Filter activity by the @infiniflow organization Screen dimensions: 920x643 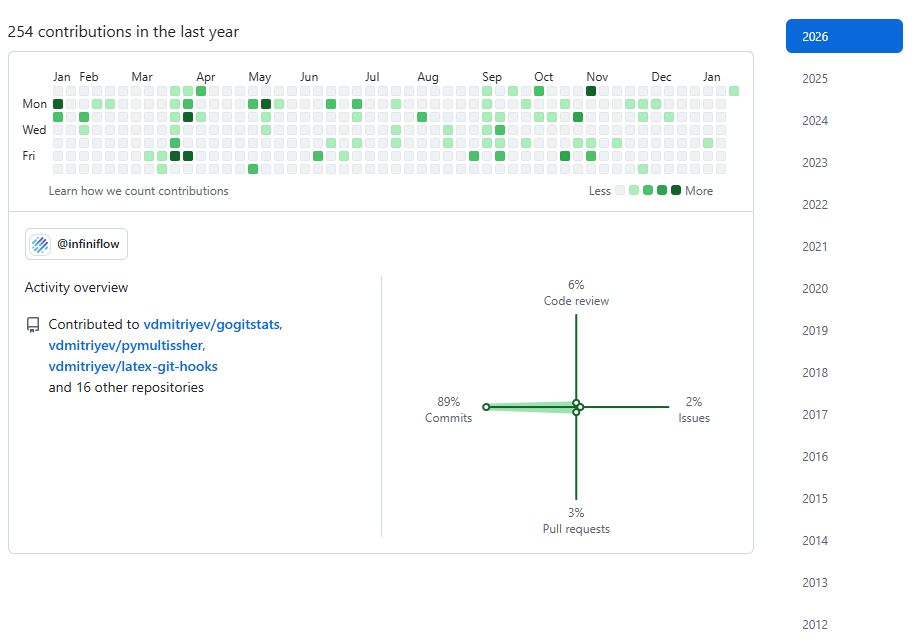[x=76, y=244]
